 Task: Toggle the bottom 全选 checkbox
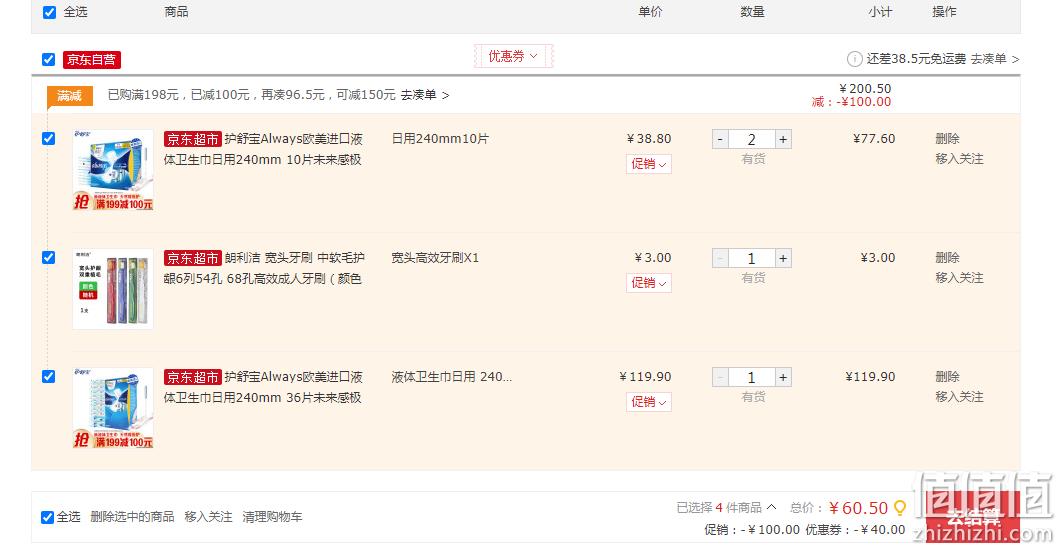tap(47, 518)
